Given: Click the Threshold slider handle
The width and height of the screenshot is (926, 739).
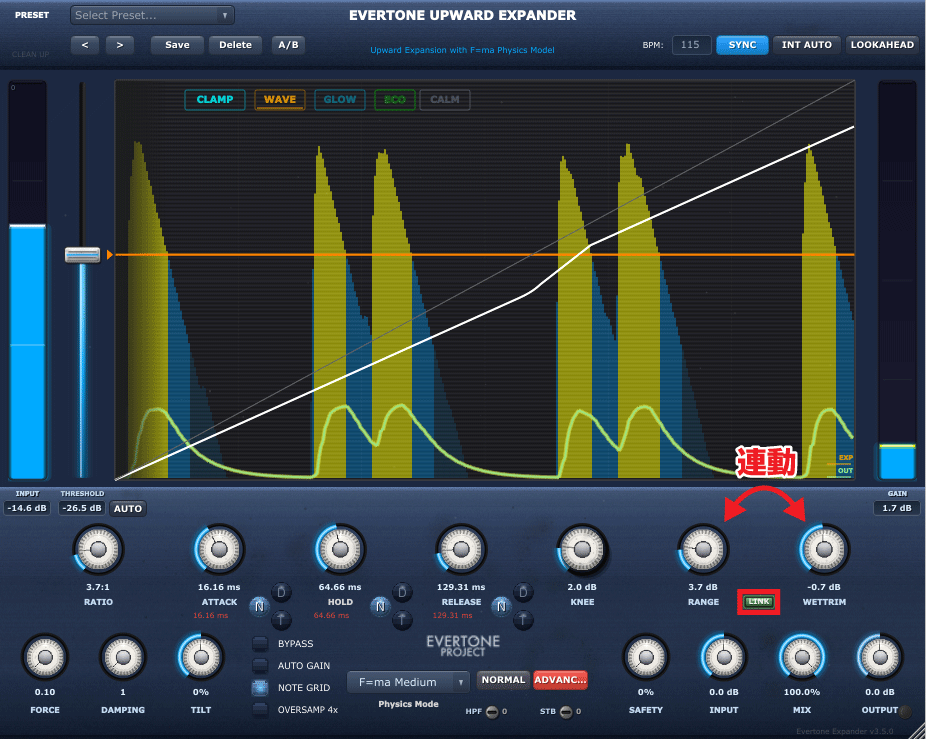Looking at the screenshot, I should [x=82, y=255].
